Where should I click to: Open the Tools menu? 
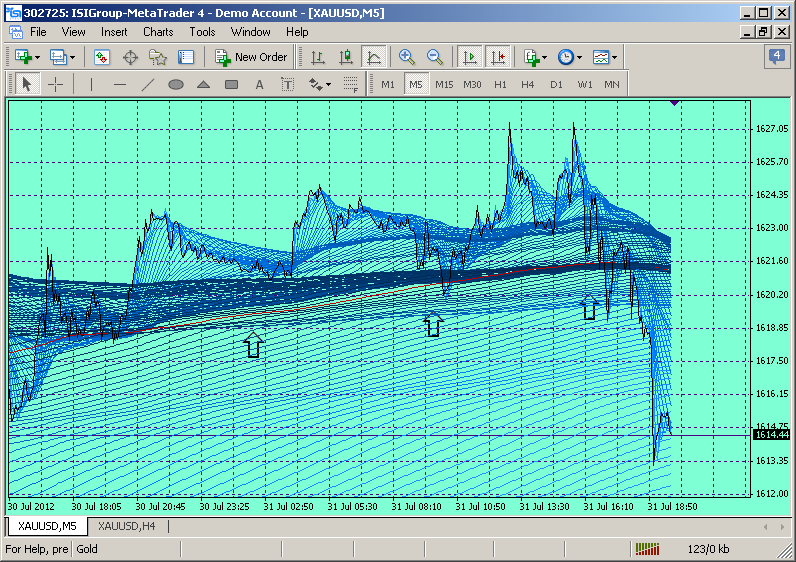(x=203, y=32)
